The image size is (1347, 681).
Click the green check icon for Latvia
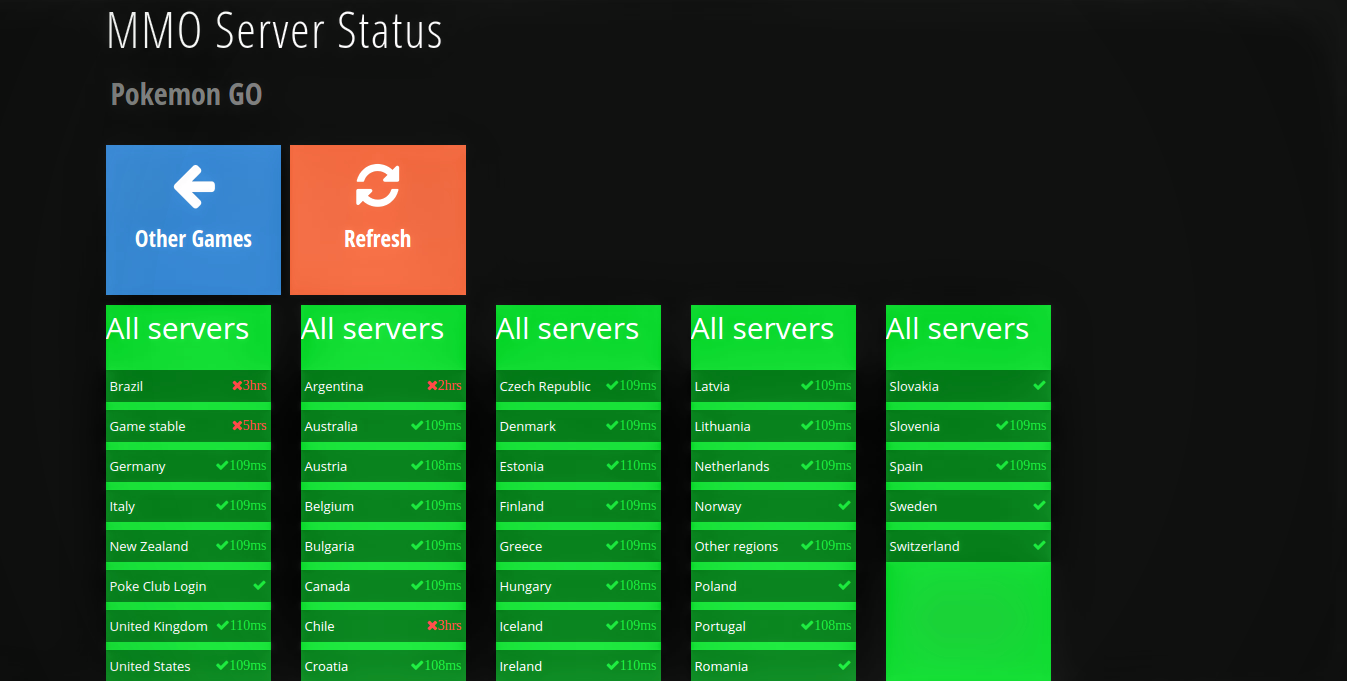pyautogui.click(x=807, y=386)
